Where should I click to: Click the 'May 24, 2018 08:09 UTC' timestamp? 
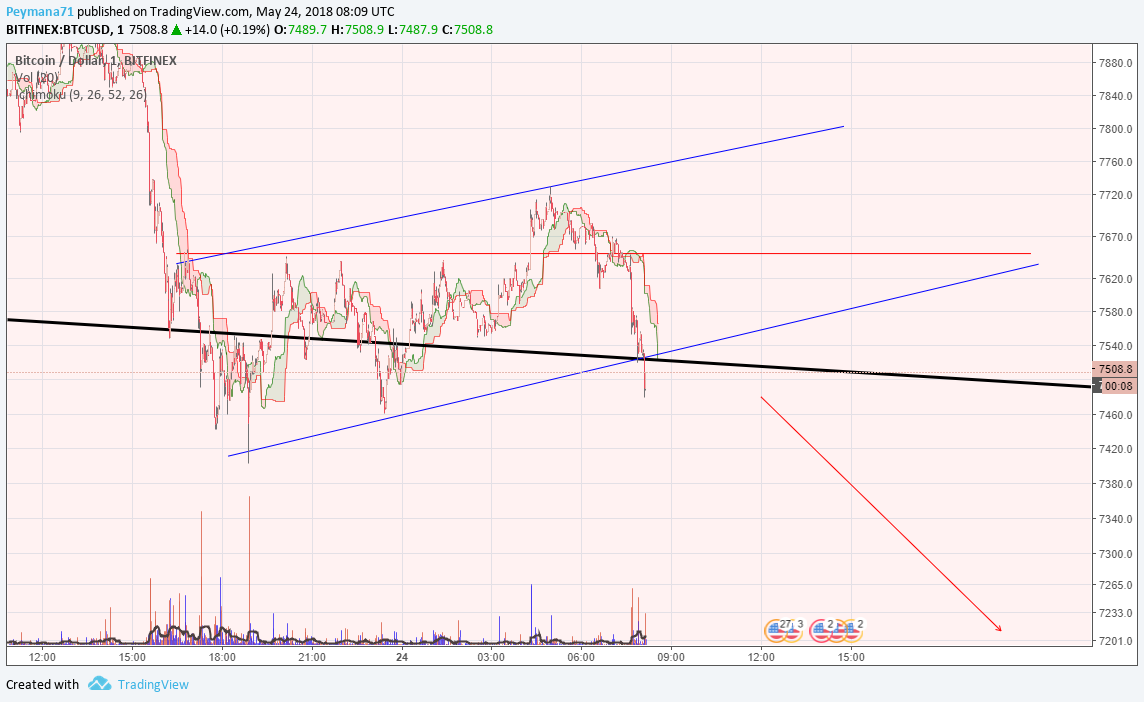325,12
